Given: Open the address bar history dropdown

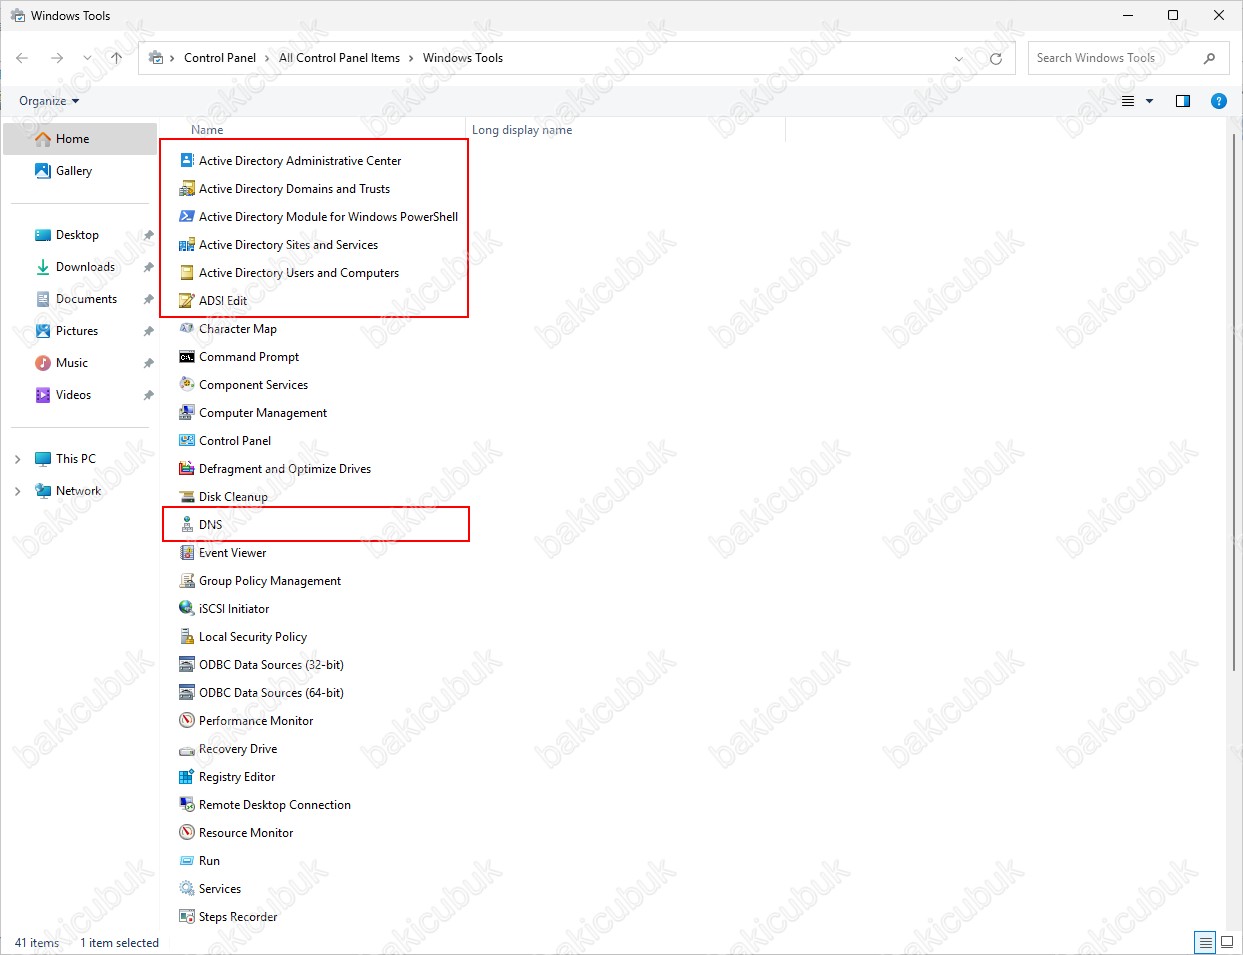Looking at the screenshot, I should [x=959, y=58].
